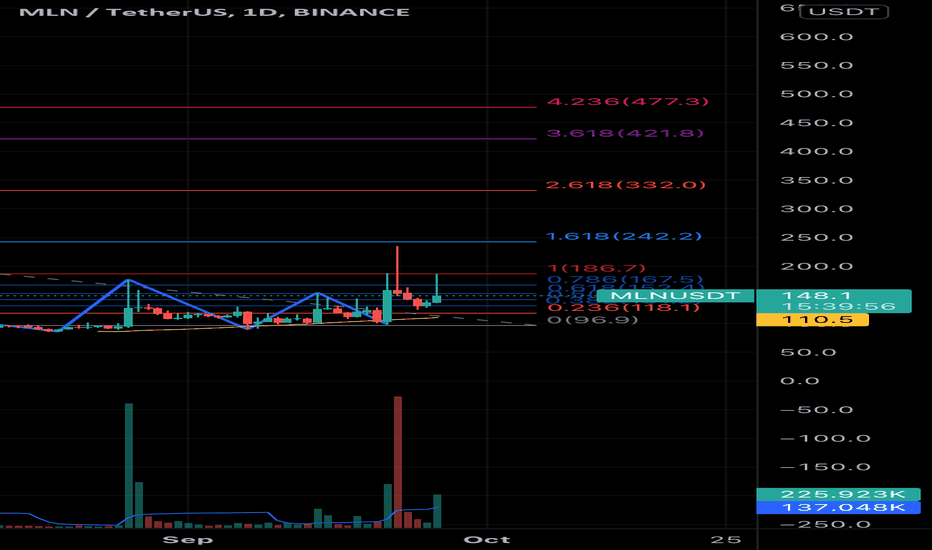
Task: Click the 550.0 price axis label
Action: [x=817, y=65]
